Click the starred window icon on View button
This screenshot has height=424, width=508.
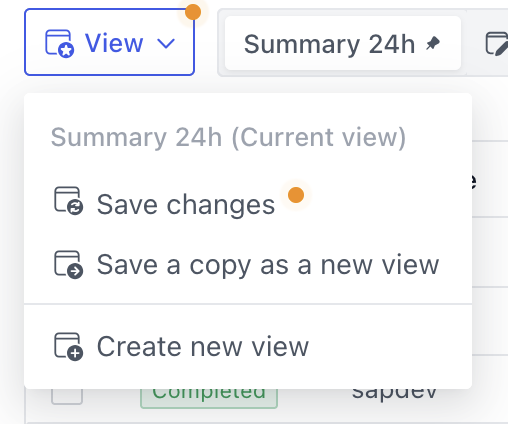(59, 44)
